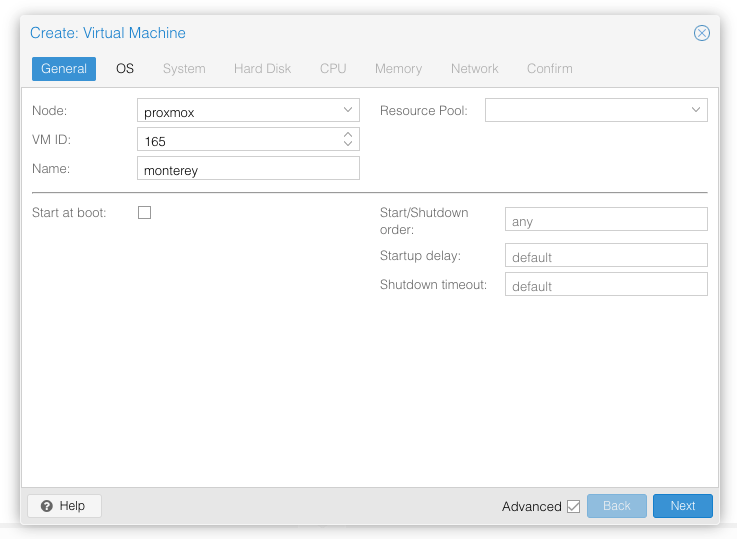This screenshot has height=539, width=737.
Task: Open the Resource Pool dropdown
Action: pyautogui.click(x=596, y=110)
